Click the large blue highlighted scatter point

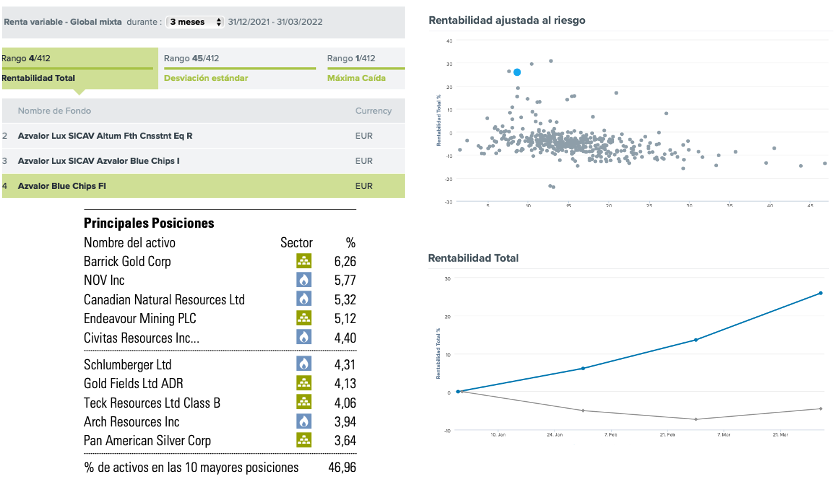click(x=517, y=72)
